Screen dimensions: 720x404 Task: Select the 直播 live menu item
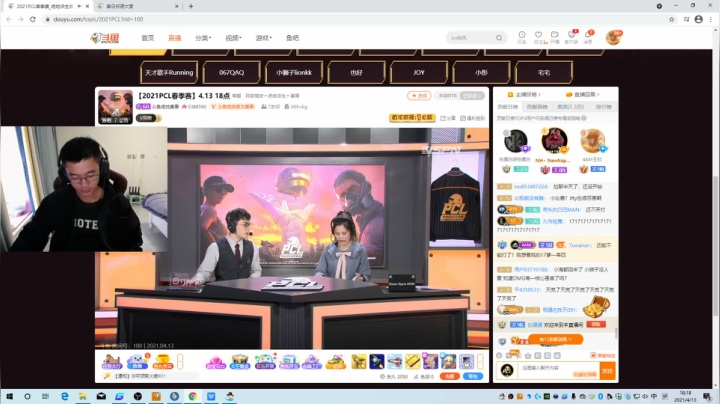[174, 38]
